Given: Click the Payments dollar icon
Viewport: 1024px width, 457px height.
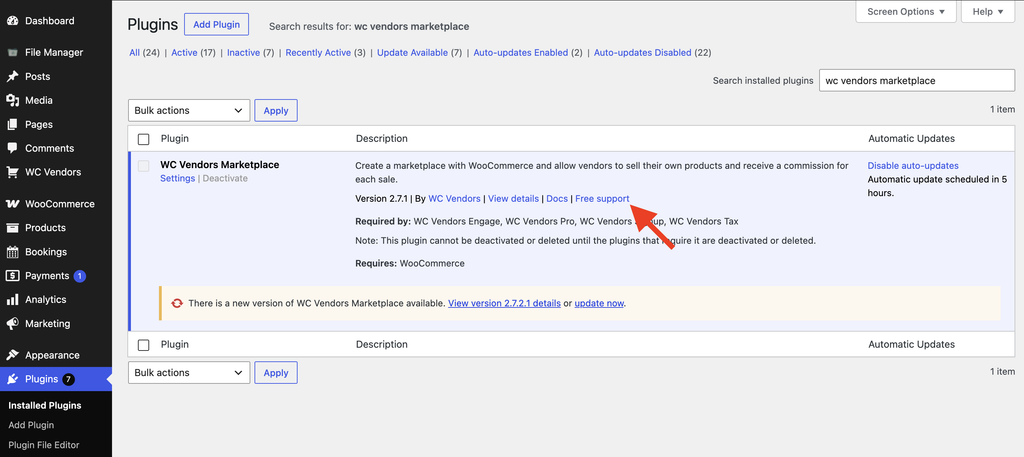Looking at the screenshot, I should coord(12,276).
